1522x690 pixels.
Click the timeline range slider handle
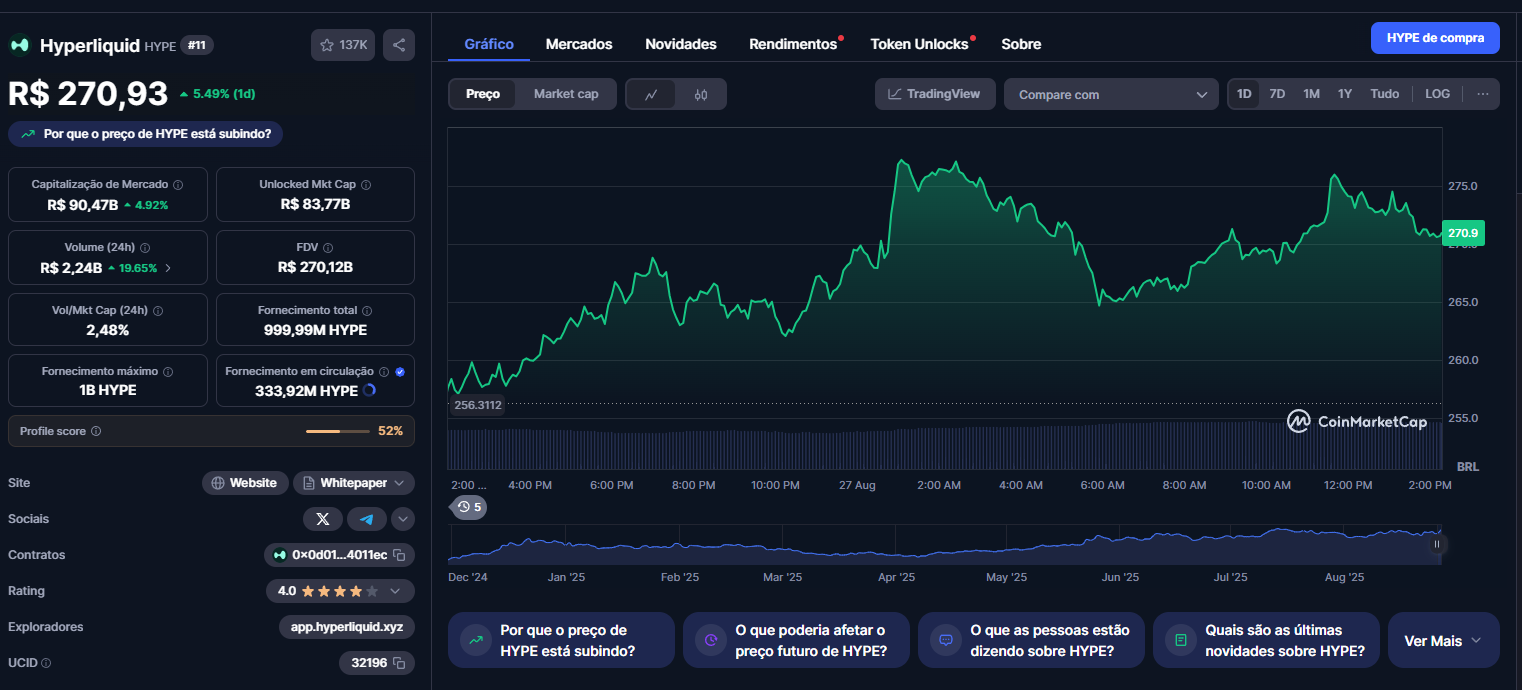[1437, 544]
